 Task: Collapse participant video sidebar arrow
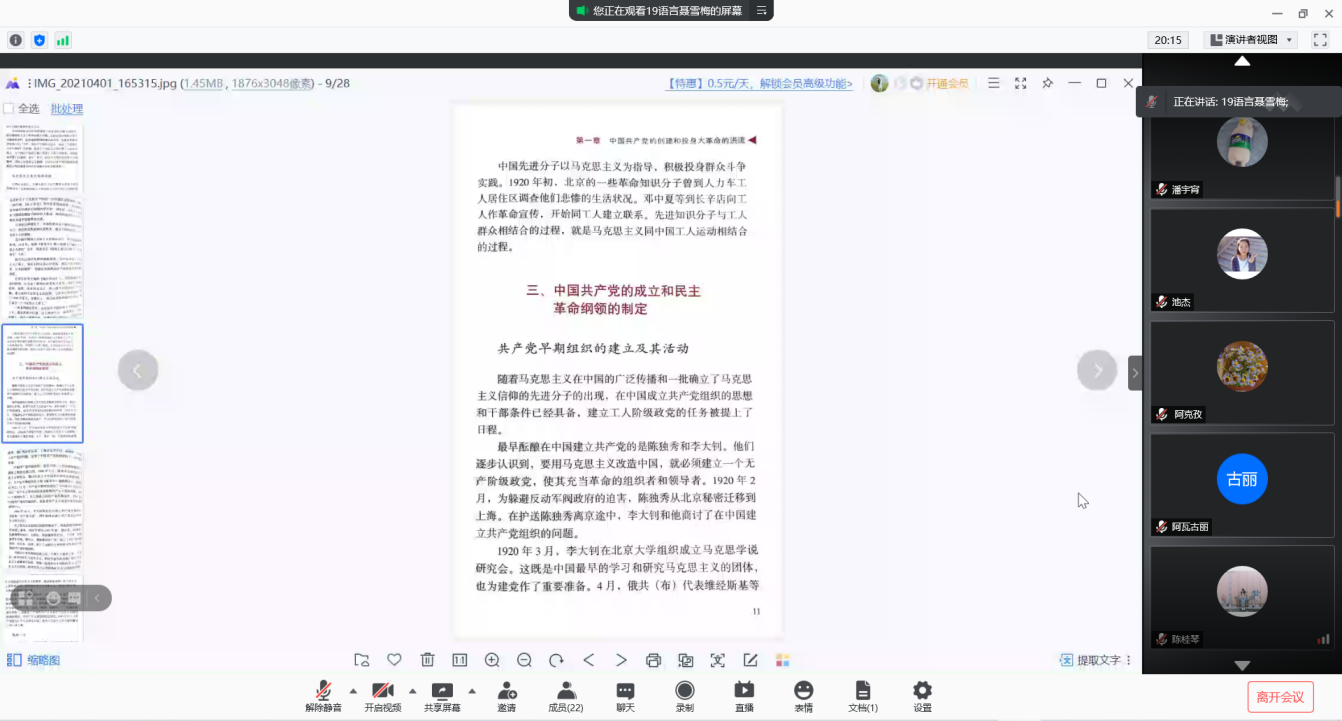[1135, 373]
